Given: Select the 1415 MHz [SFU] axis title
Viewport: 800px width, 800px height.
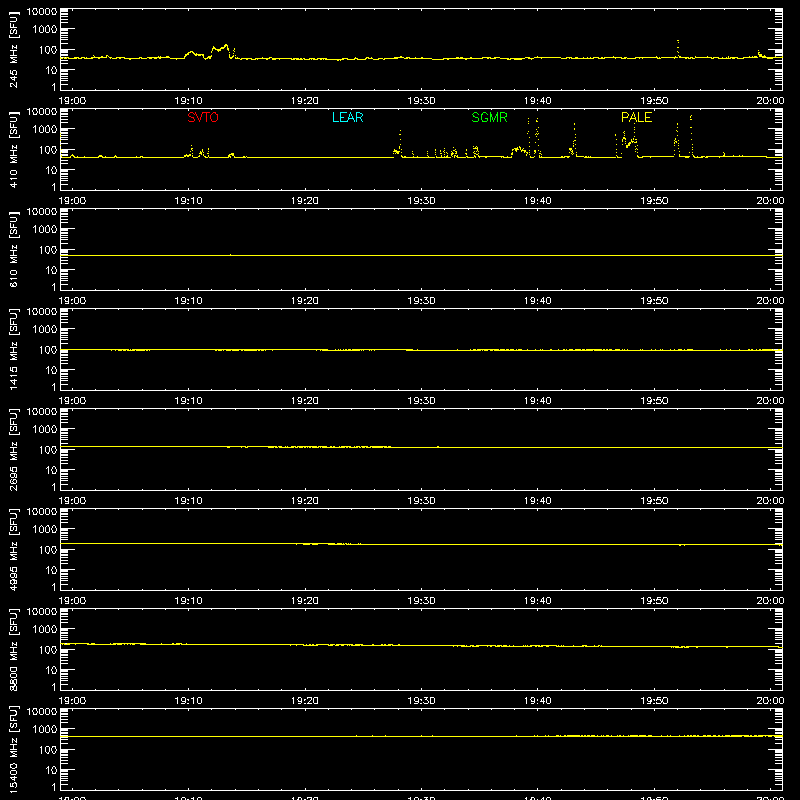Looking at the screenshot, I should pos(14,350).
